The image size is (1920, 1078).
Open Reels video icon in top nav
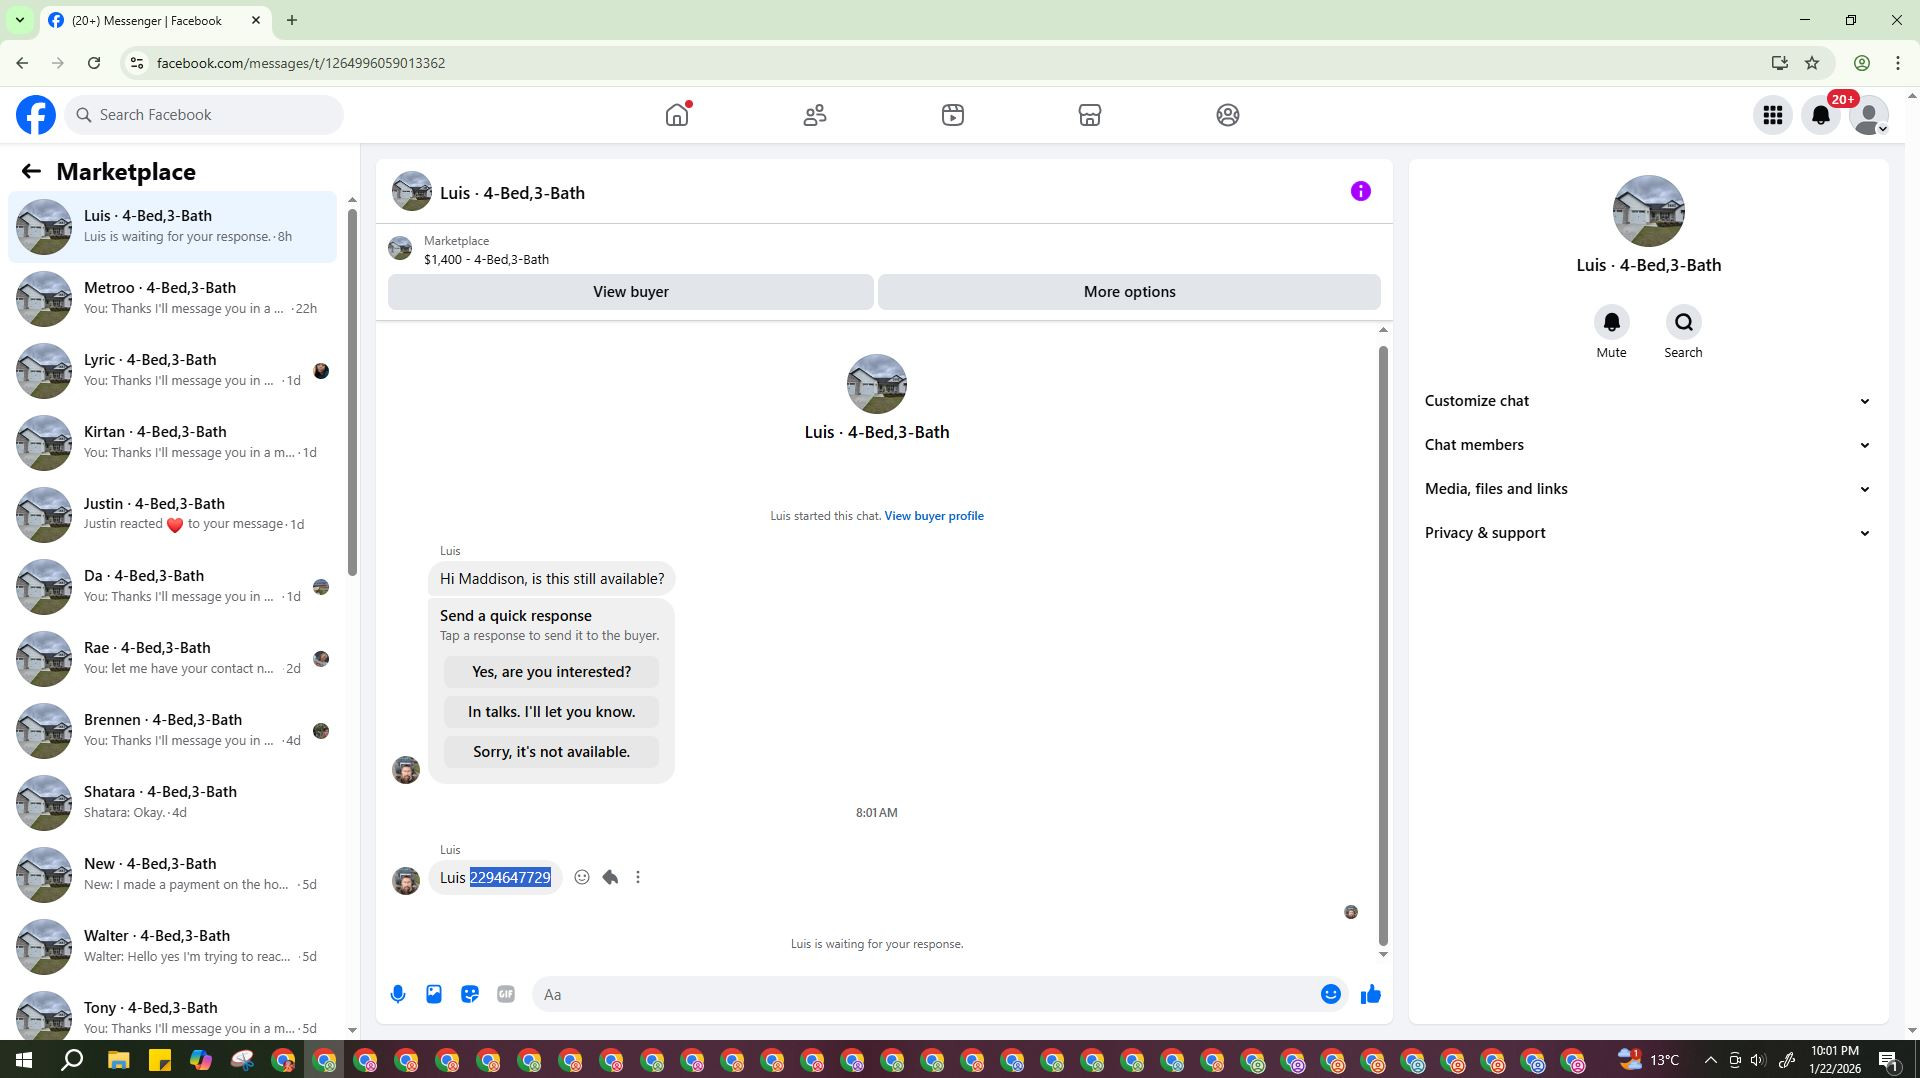click(953, 115)
